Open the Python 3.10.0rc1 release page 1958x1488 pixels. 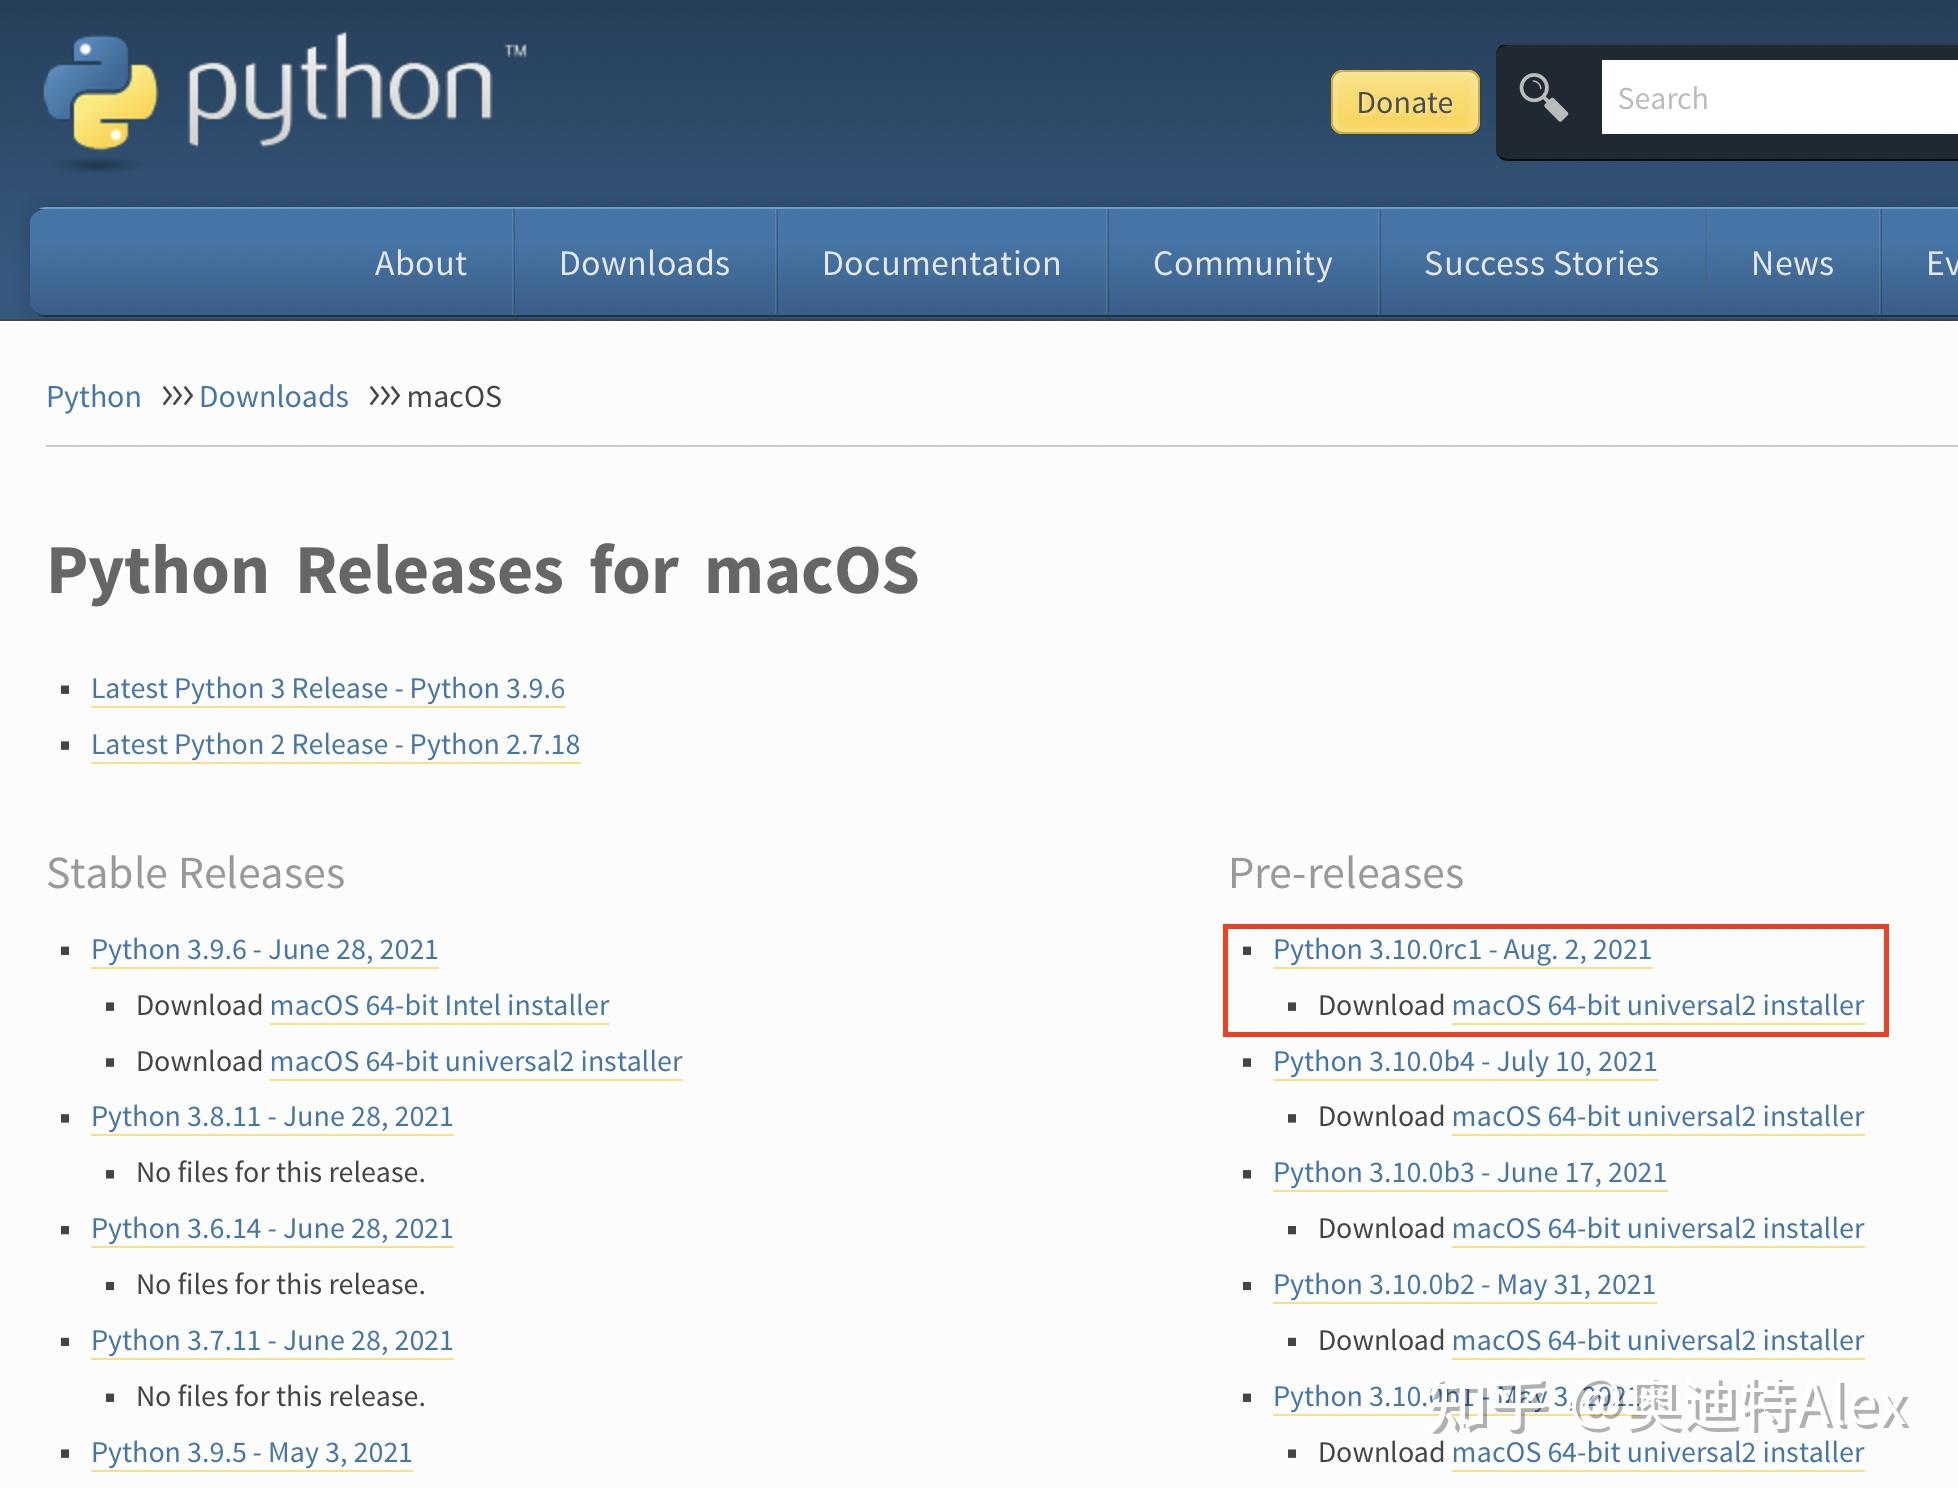pos(1461,949)
